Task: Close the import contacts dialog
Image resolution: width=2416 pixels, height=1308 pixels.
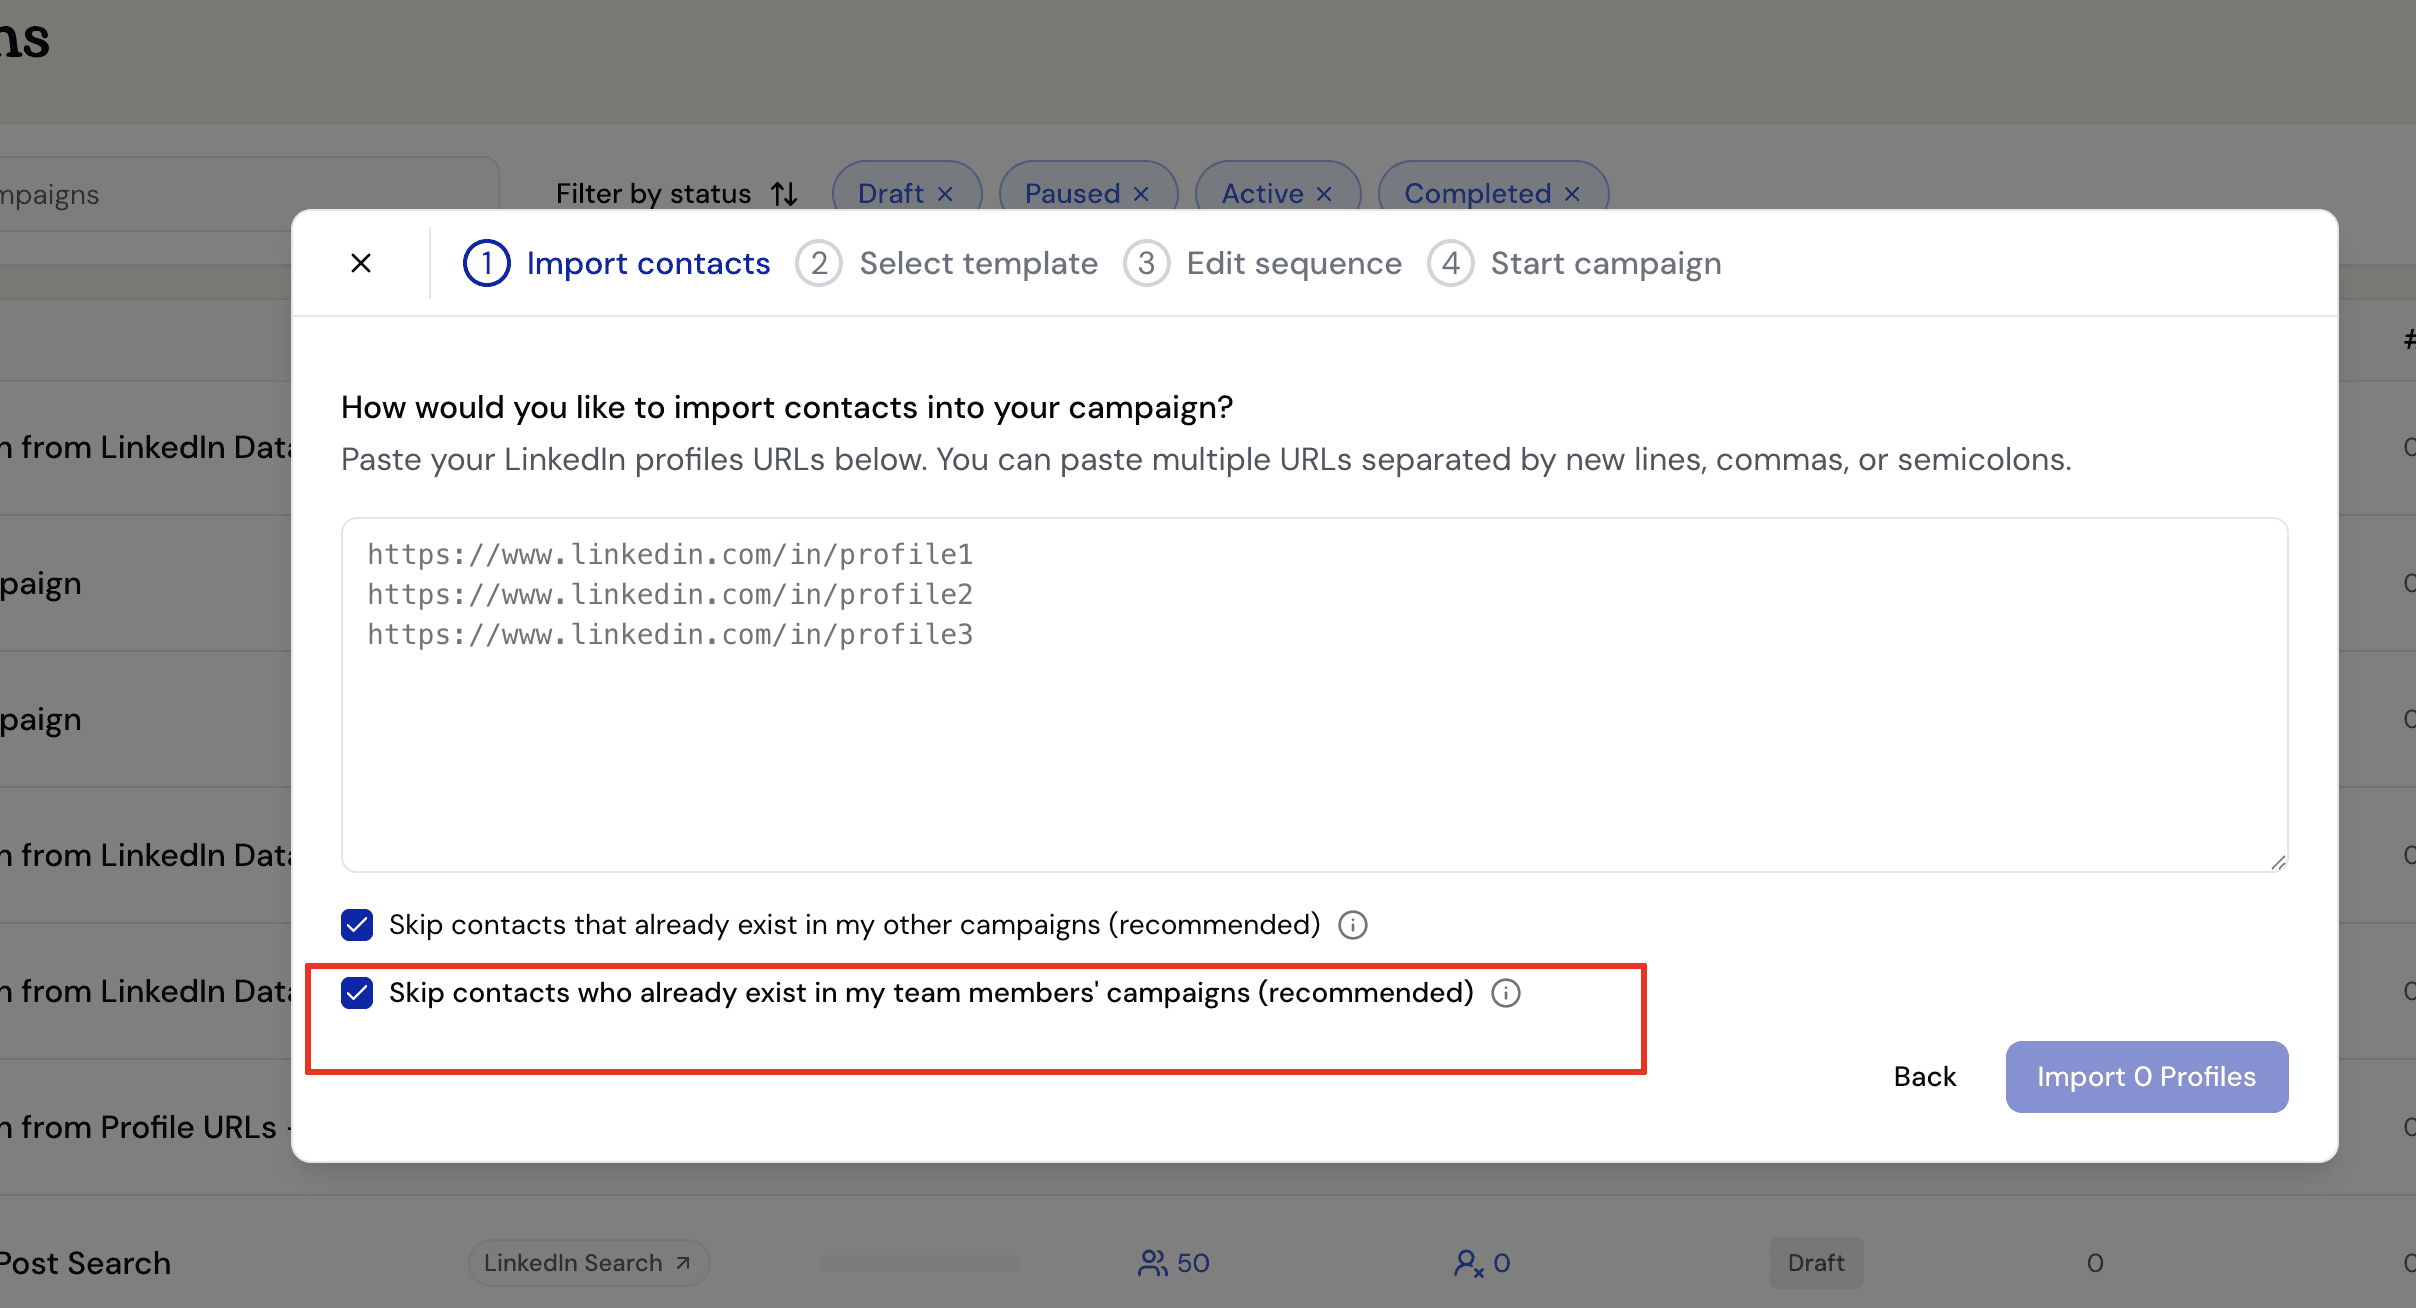Action: (361, 263)
